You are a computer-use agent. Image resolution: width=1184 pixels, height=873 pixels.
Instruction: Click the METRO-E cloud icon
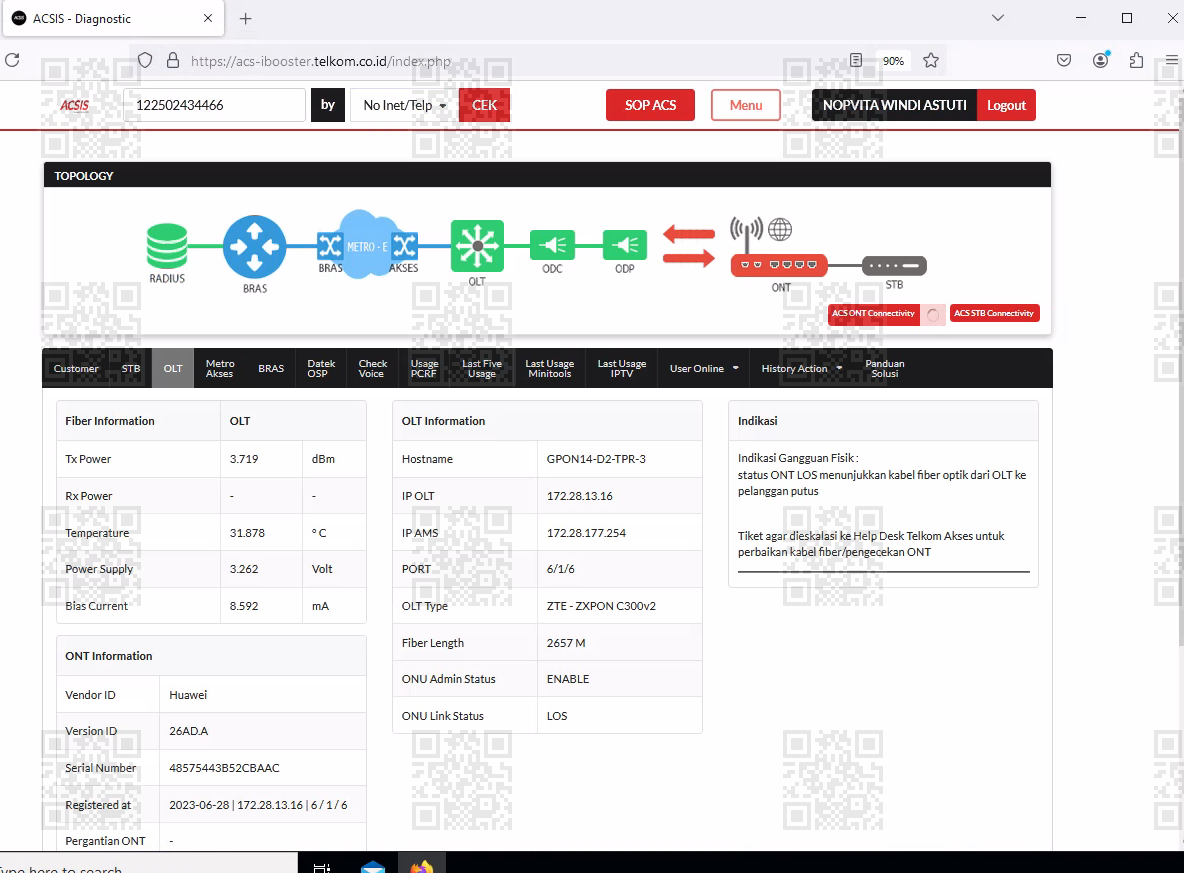pyautogui.click(x=368, y=245)
